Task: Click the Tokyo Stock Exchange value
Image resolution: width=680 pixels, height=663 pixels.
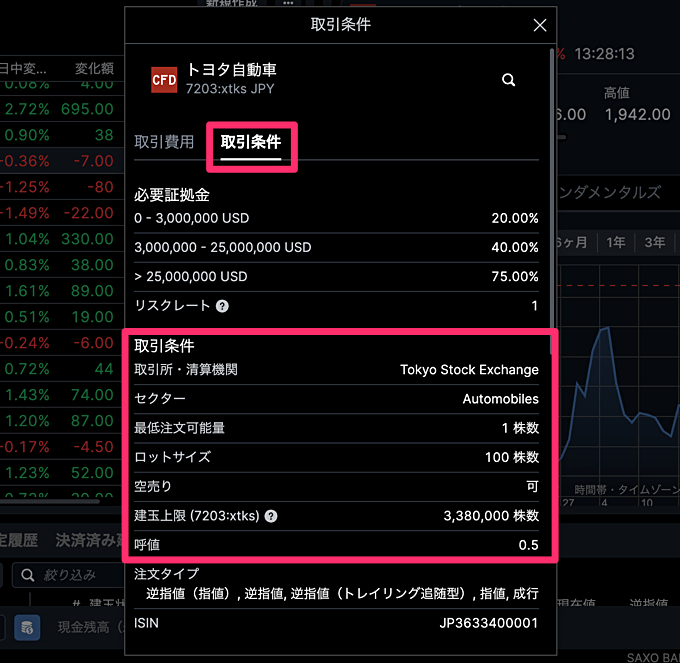Action: (x=469, y=370)
